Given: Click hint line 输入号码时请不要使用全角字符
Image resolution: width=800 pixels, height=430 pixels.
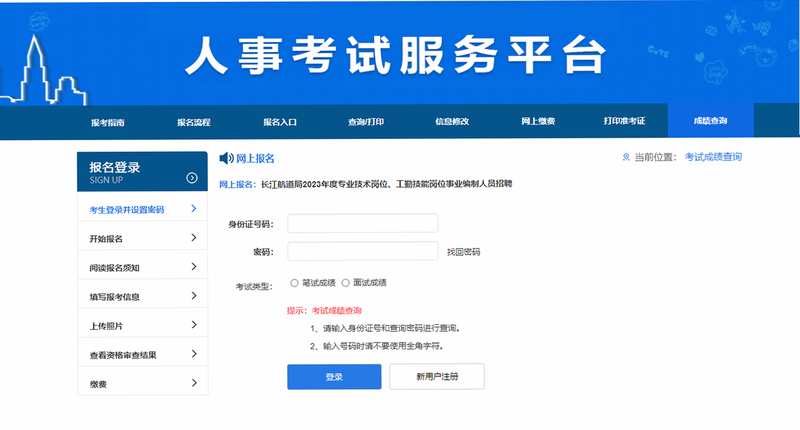Looking at the screenshot, I should 377,346.
